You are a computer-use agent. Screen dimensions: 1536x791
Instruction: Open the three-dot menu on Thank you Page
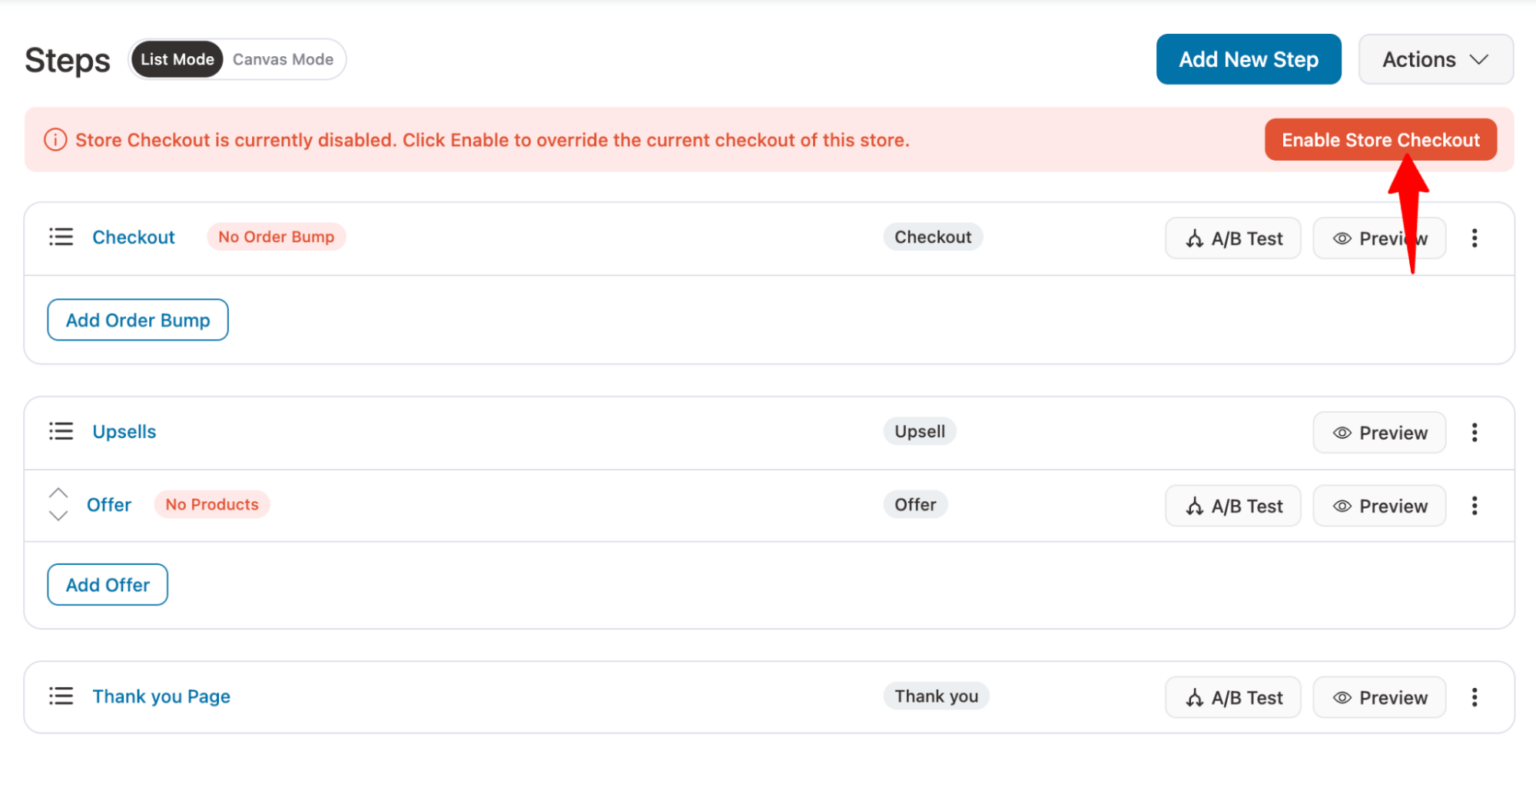[1475, 697]
